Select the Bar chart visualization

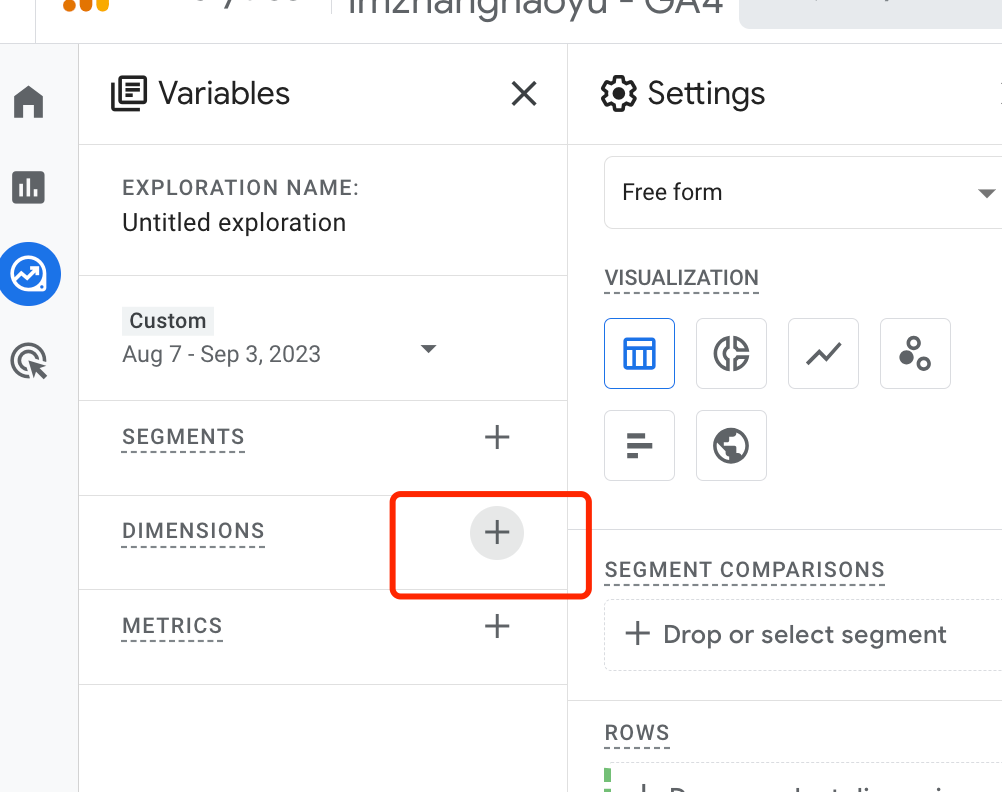[639, 446]
